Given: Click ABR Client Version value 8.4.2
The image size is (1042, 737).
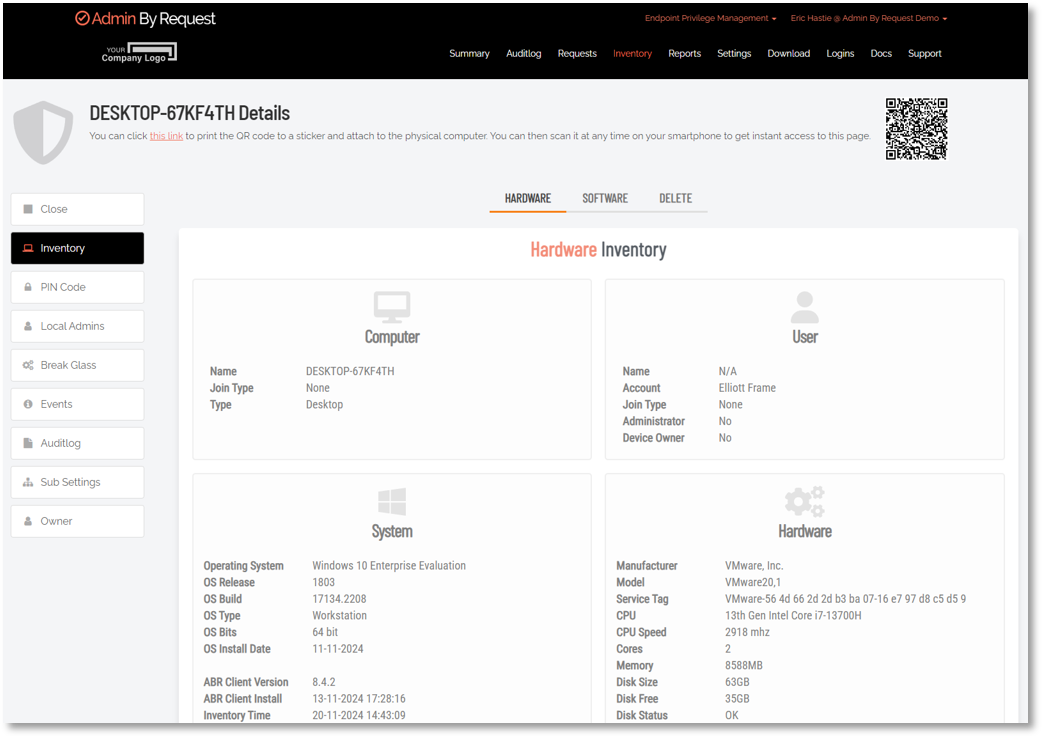Looking at the screenshot, I should click(324, 683).
